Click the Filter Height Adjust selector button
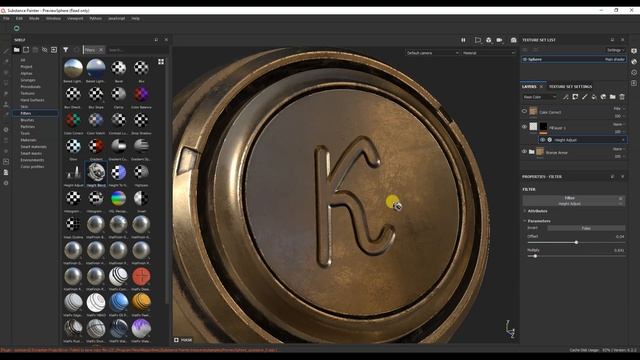 point(574,200)
